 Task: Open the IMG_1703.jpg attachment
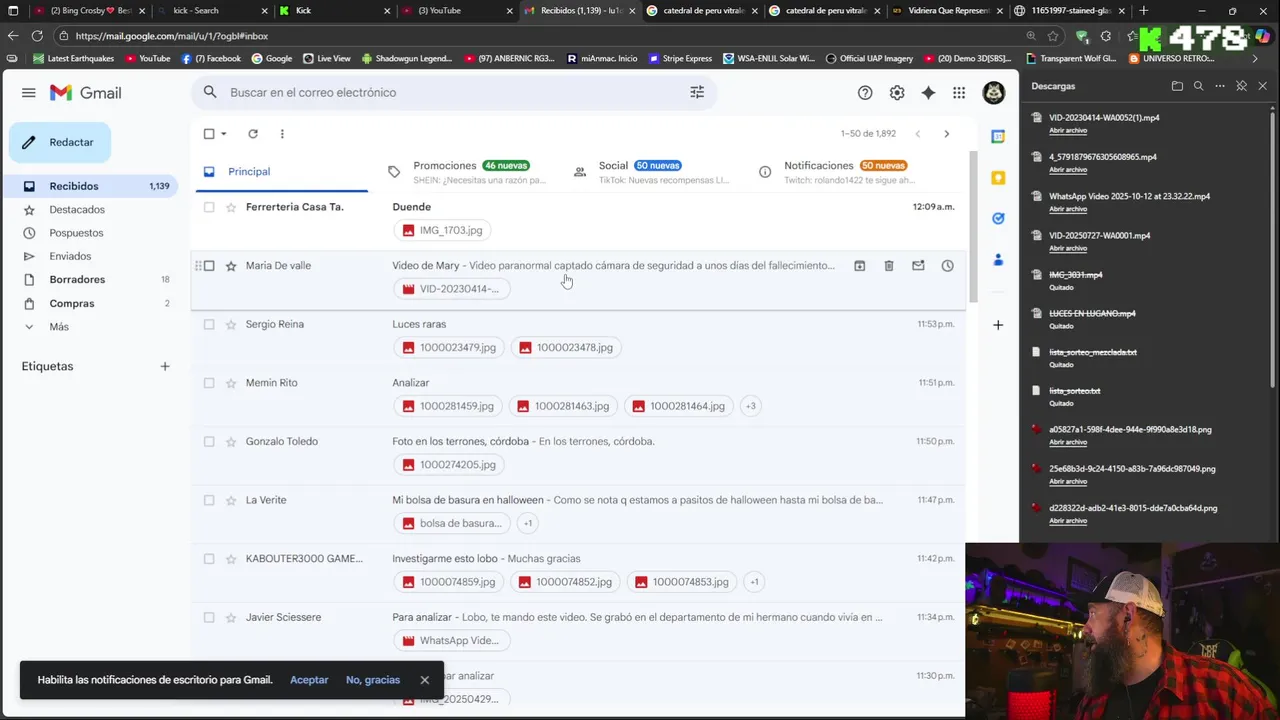(x=442, y=230)
